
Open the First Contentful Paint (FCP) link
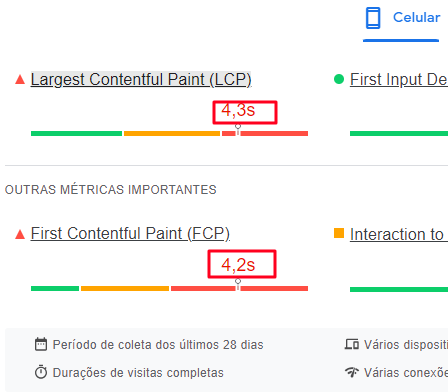(130, 234)
